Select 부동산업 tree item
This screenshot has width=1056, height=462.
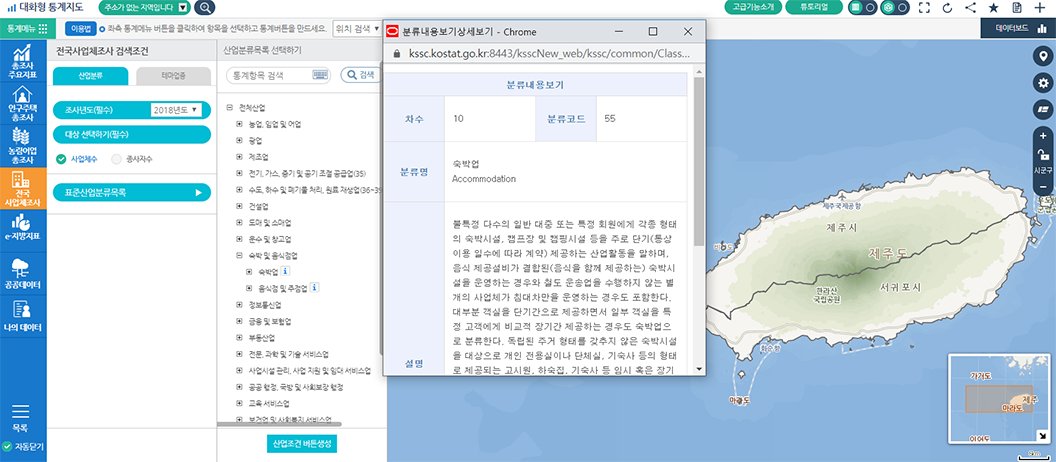tap(262, 337)
